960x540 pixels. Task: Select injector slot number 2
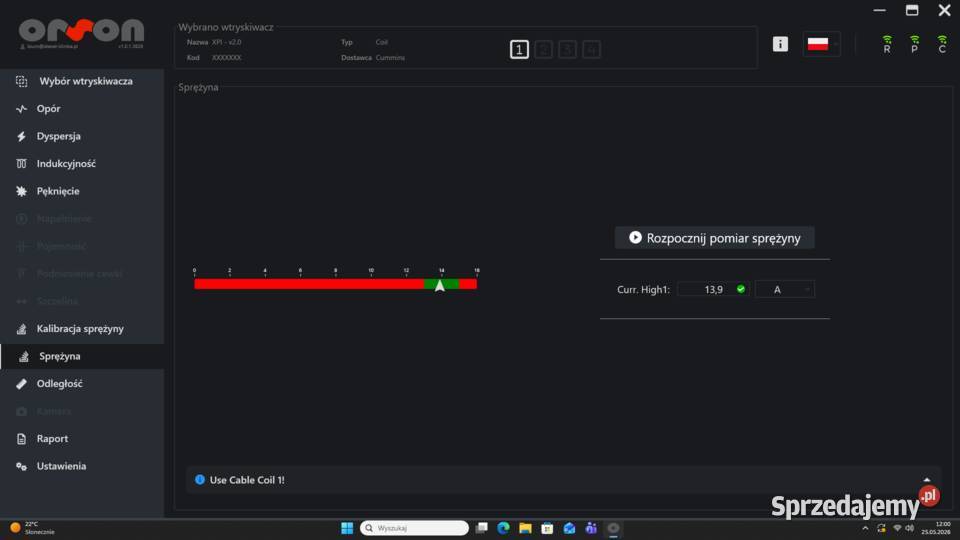(x=543, y=49)
